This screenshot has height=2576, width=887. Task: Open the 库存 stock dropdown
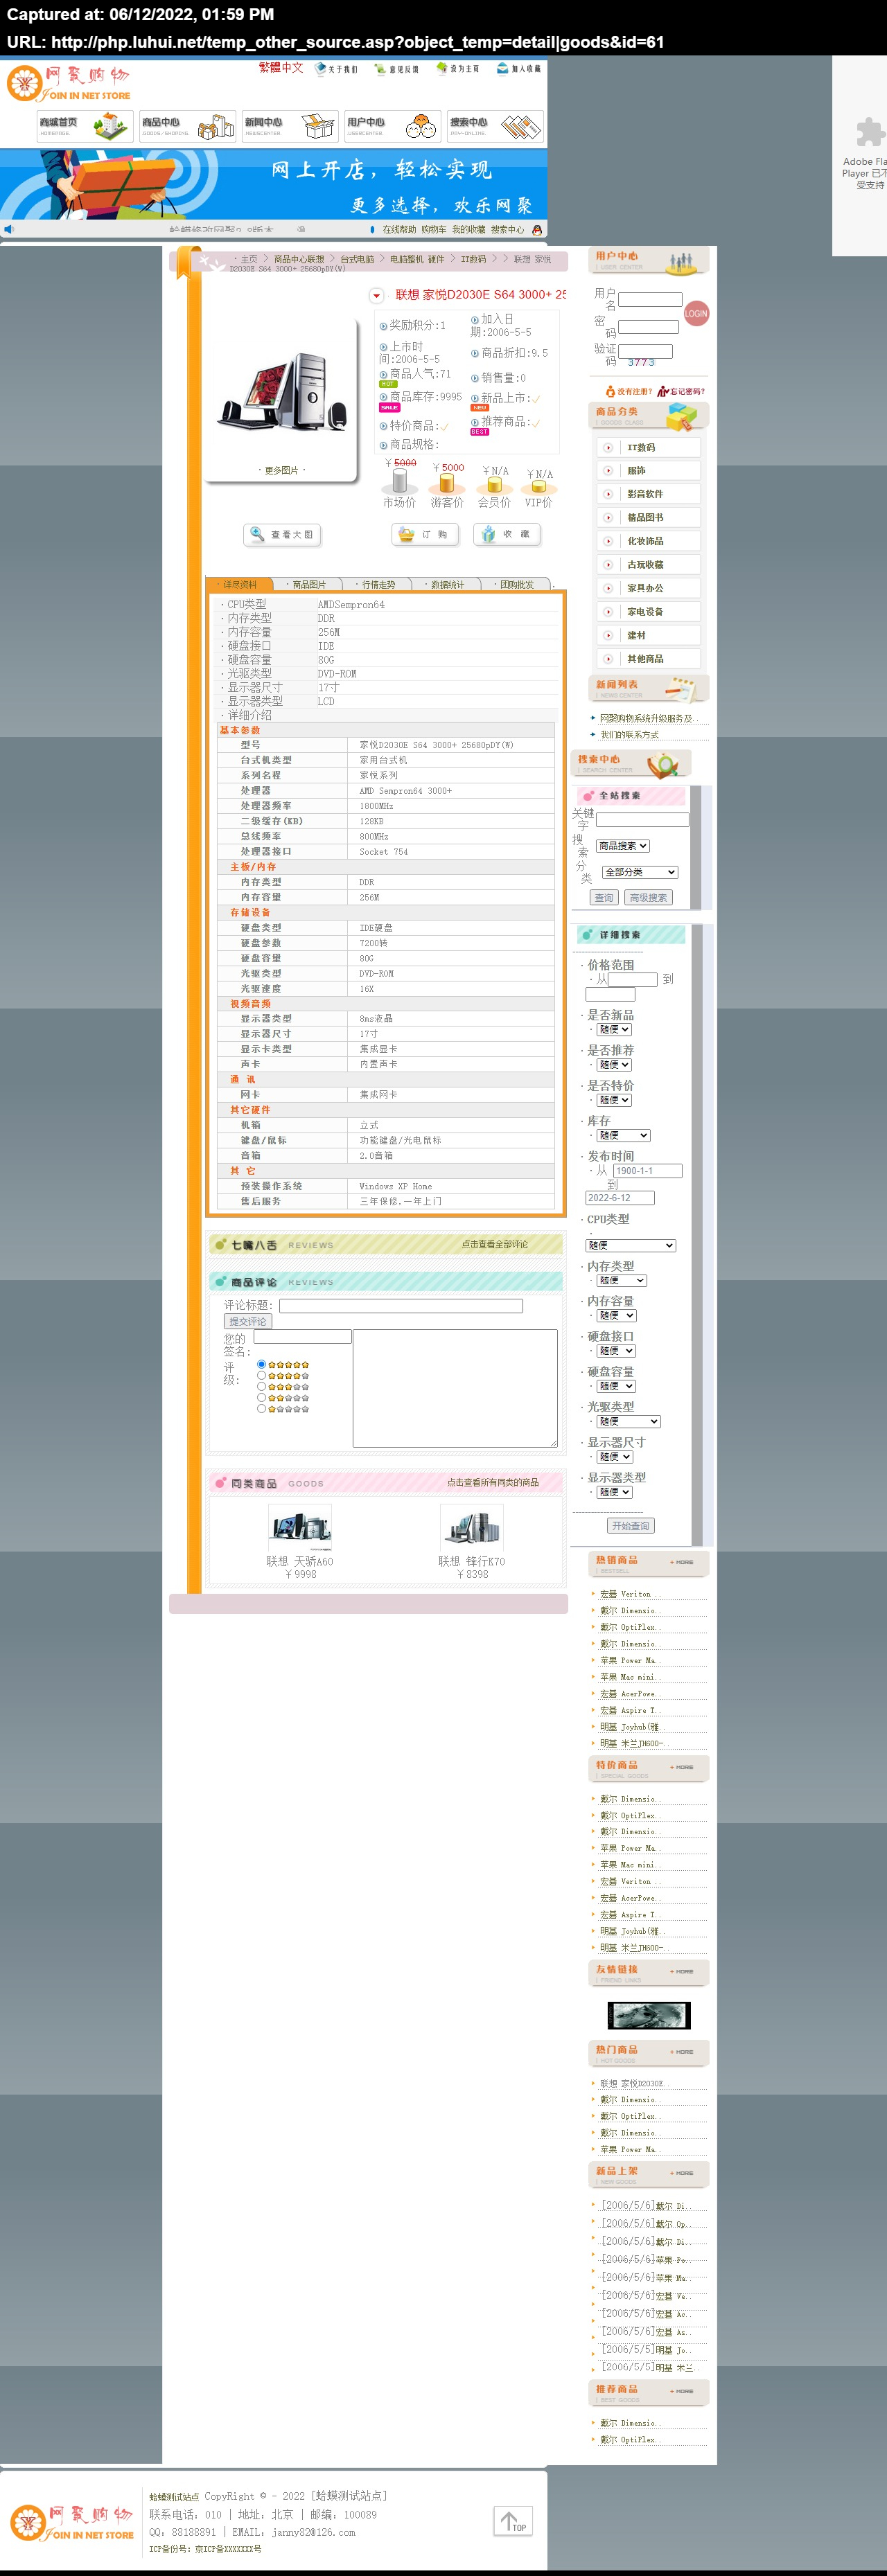click(624, 1135)
